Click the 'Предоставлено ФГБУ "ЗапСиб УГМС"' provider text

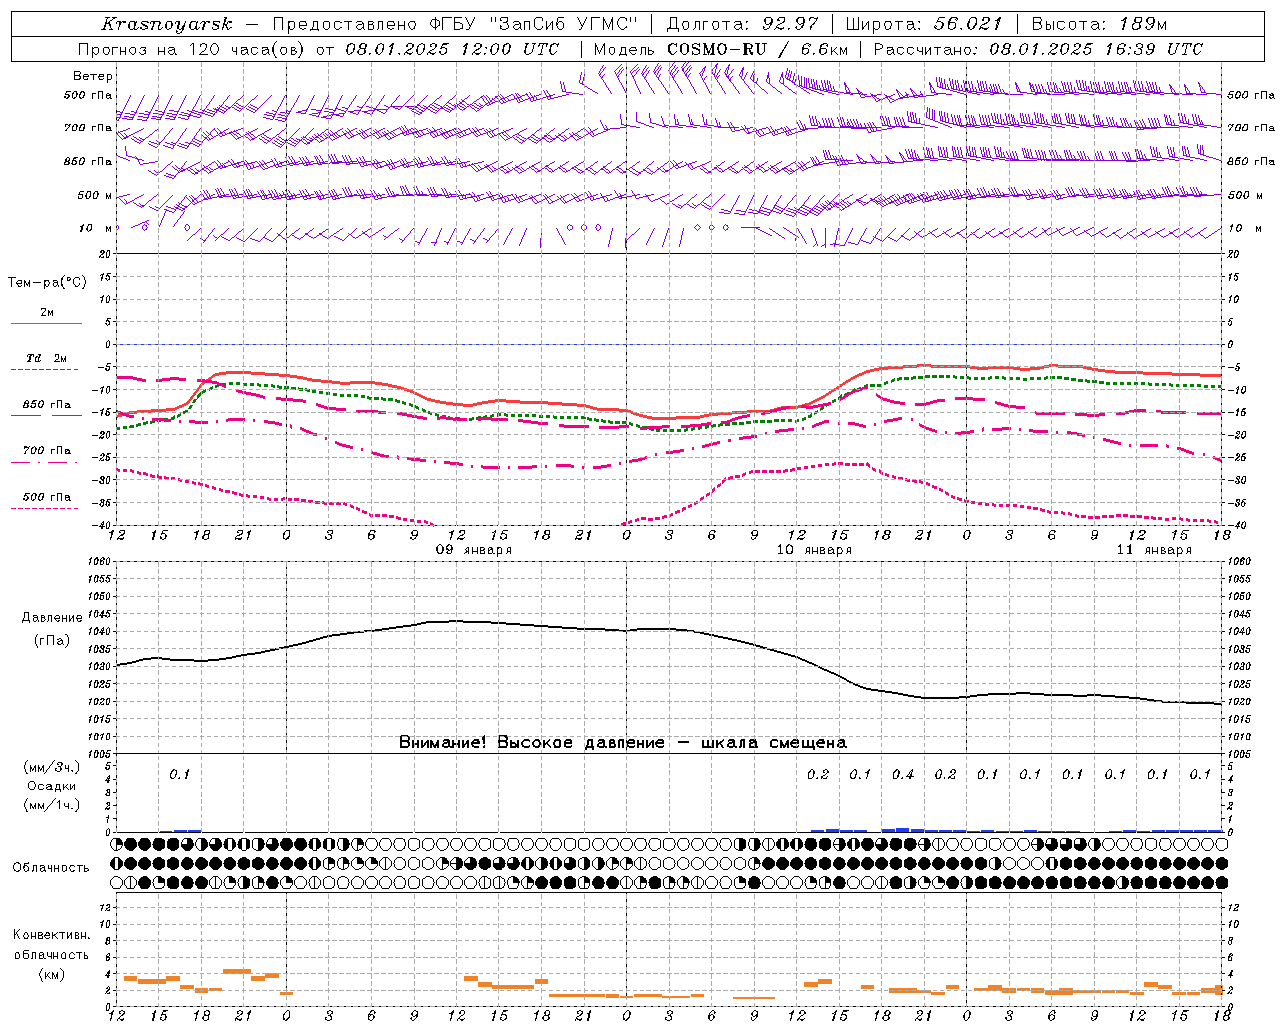tap(456, 24)
